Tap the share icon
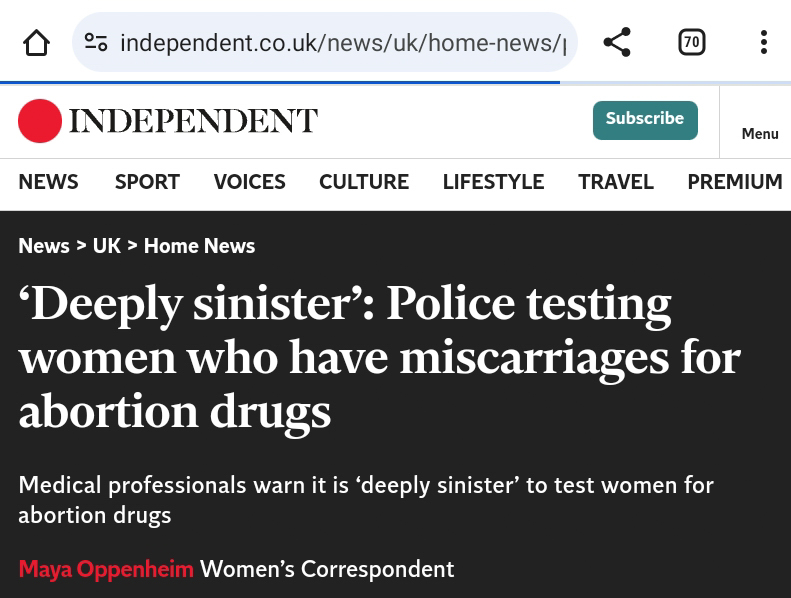Image resolution: width=791 pixels, height=598 pixels. [617, 42]
